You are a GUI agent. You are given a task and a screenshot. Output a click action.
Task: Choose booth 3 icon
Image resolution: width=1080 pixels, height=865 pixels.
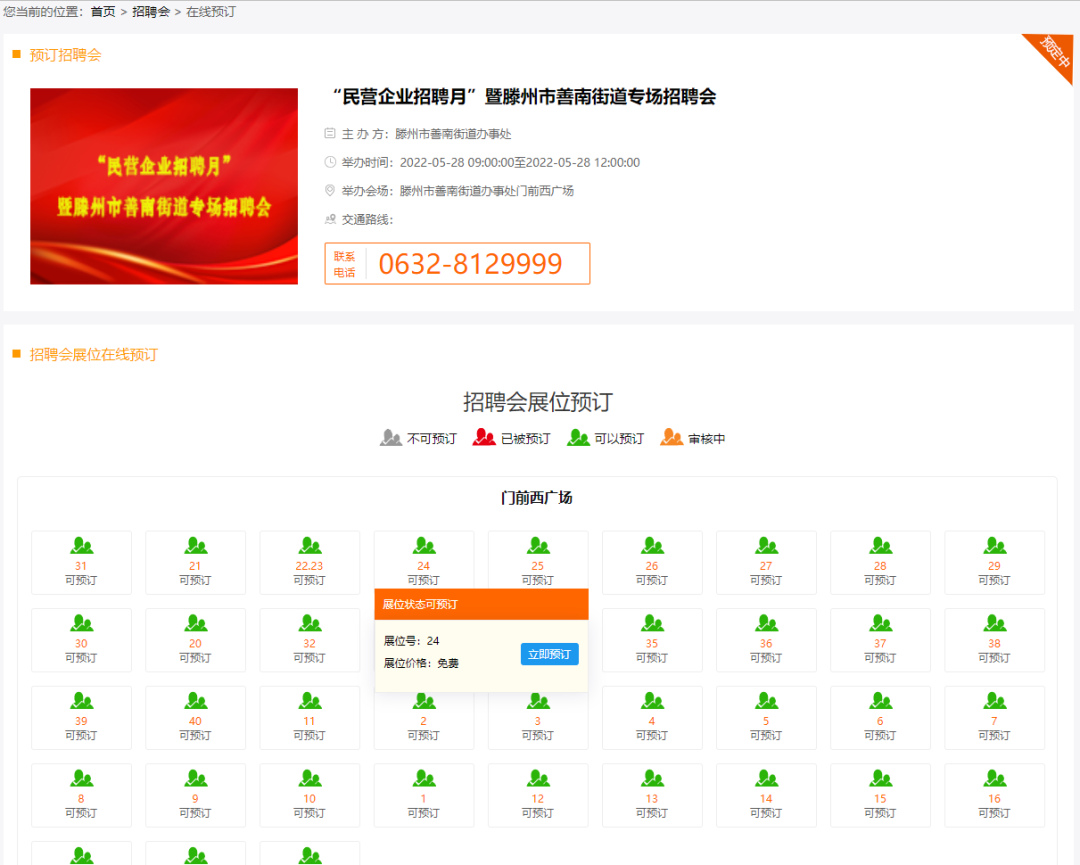click(538, 701)
